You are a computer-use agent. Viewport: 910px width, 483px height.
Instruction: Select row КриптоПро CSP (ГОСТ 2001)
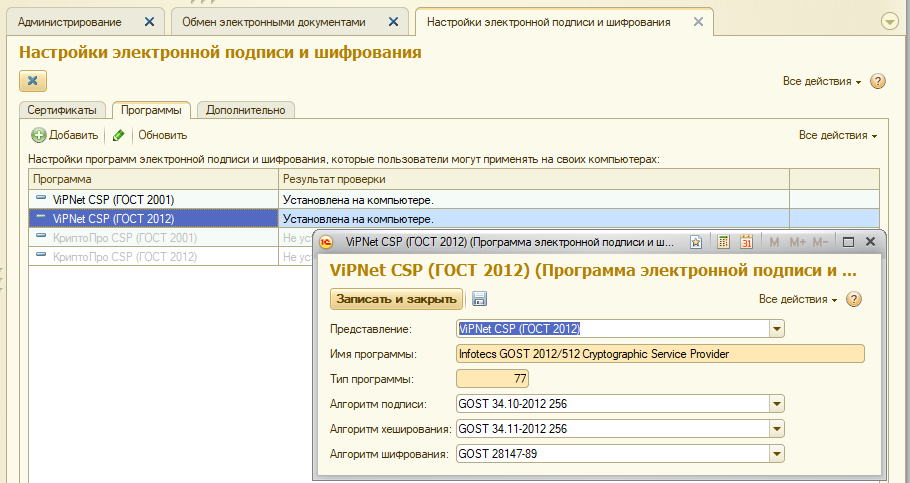(153, 238)
